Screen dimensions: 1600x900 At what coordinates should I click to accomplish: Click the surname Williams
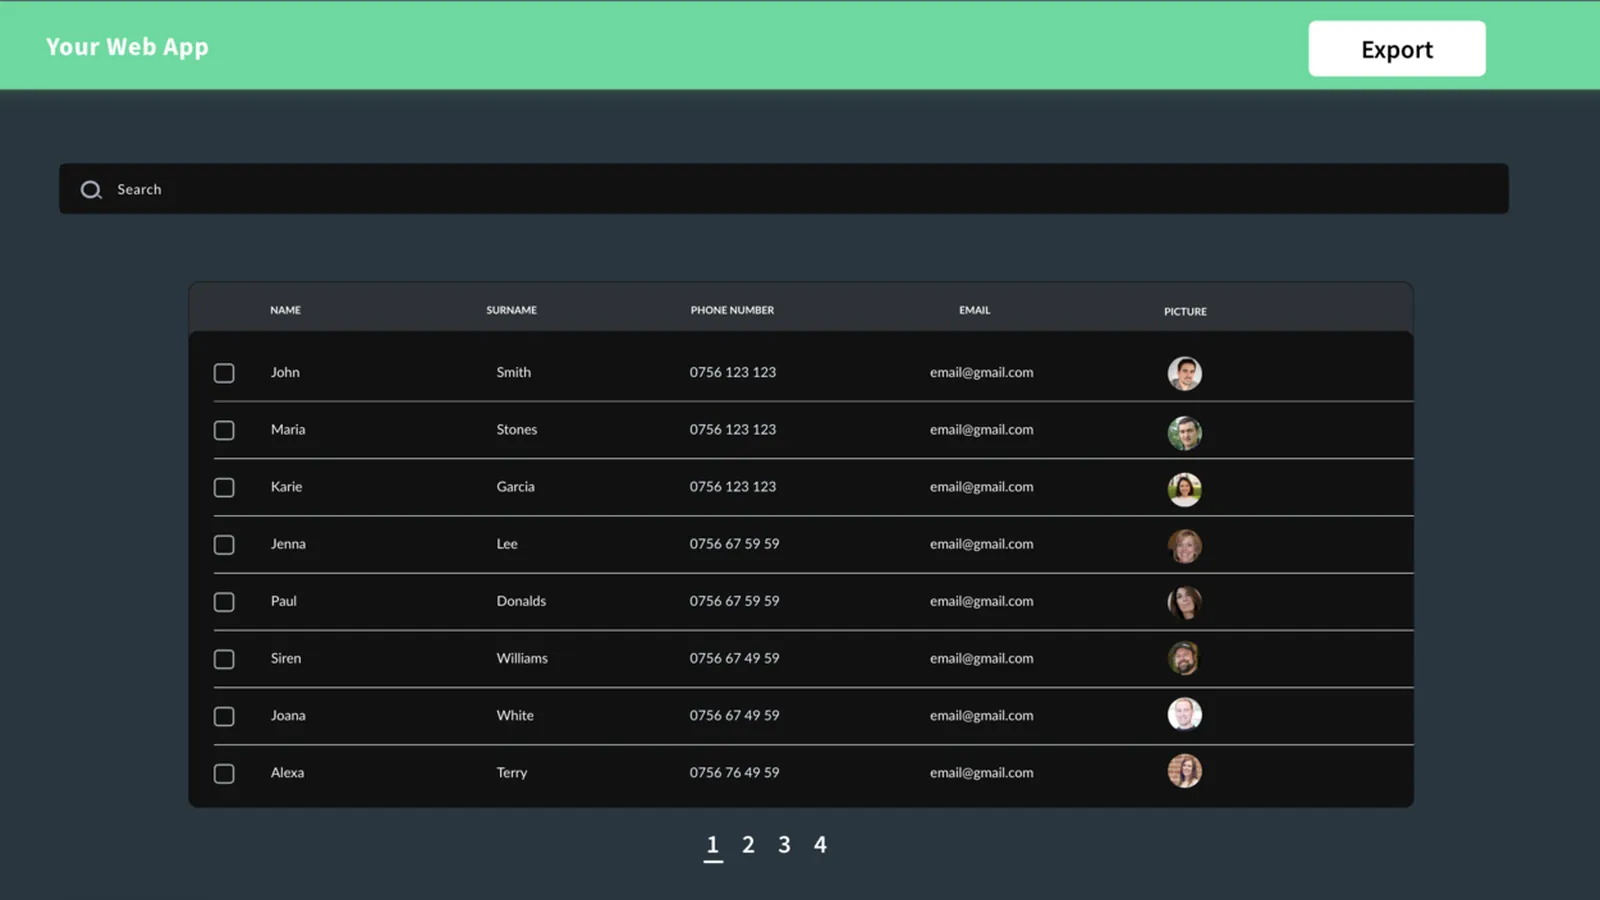tap(522, 659)
